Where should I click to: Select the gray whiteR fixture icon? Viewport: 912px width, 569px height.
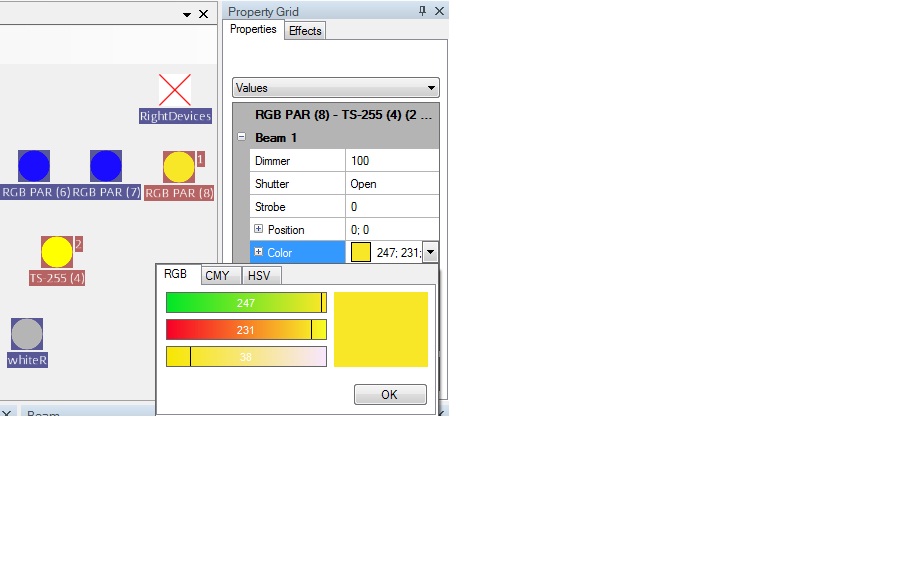27,334
